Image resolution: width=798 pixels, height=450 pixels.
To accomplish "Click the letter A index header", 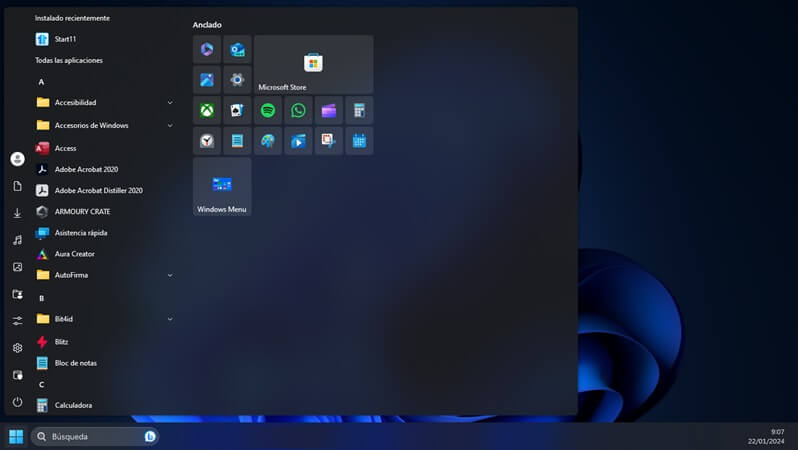I will (x=41, y=82).
